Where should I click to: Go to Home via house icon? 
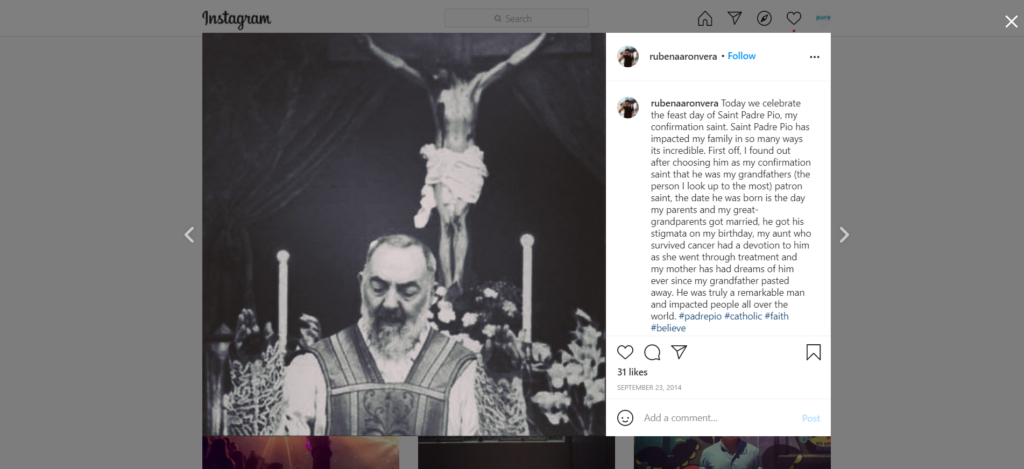point(705,18)
